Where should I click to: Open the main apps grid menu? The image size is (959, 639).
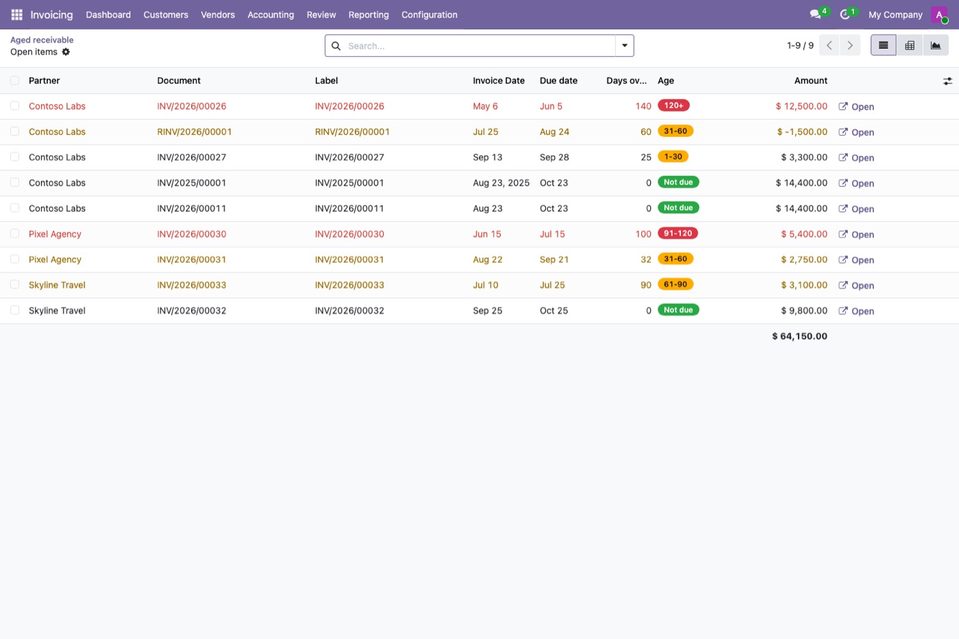[x=17, y=15]
